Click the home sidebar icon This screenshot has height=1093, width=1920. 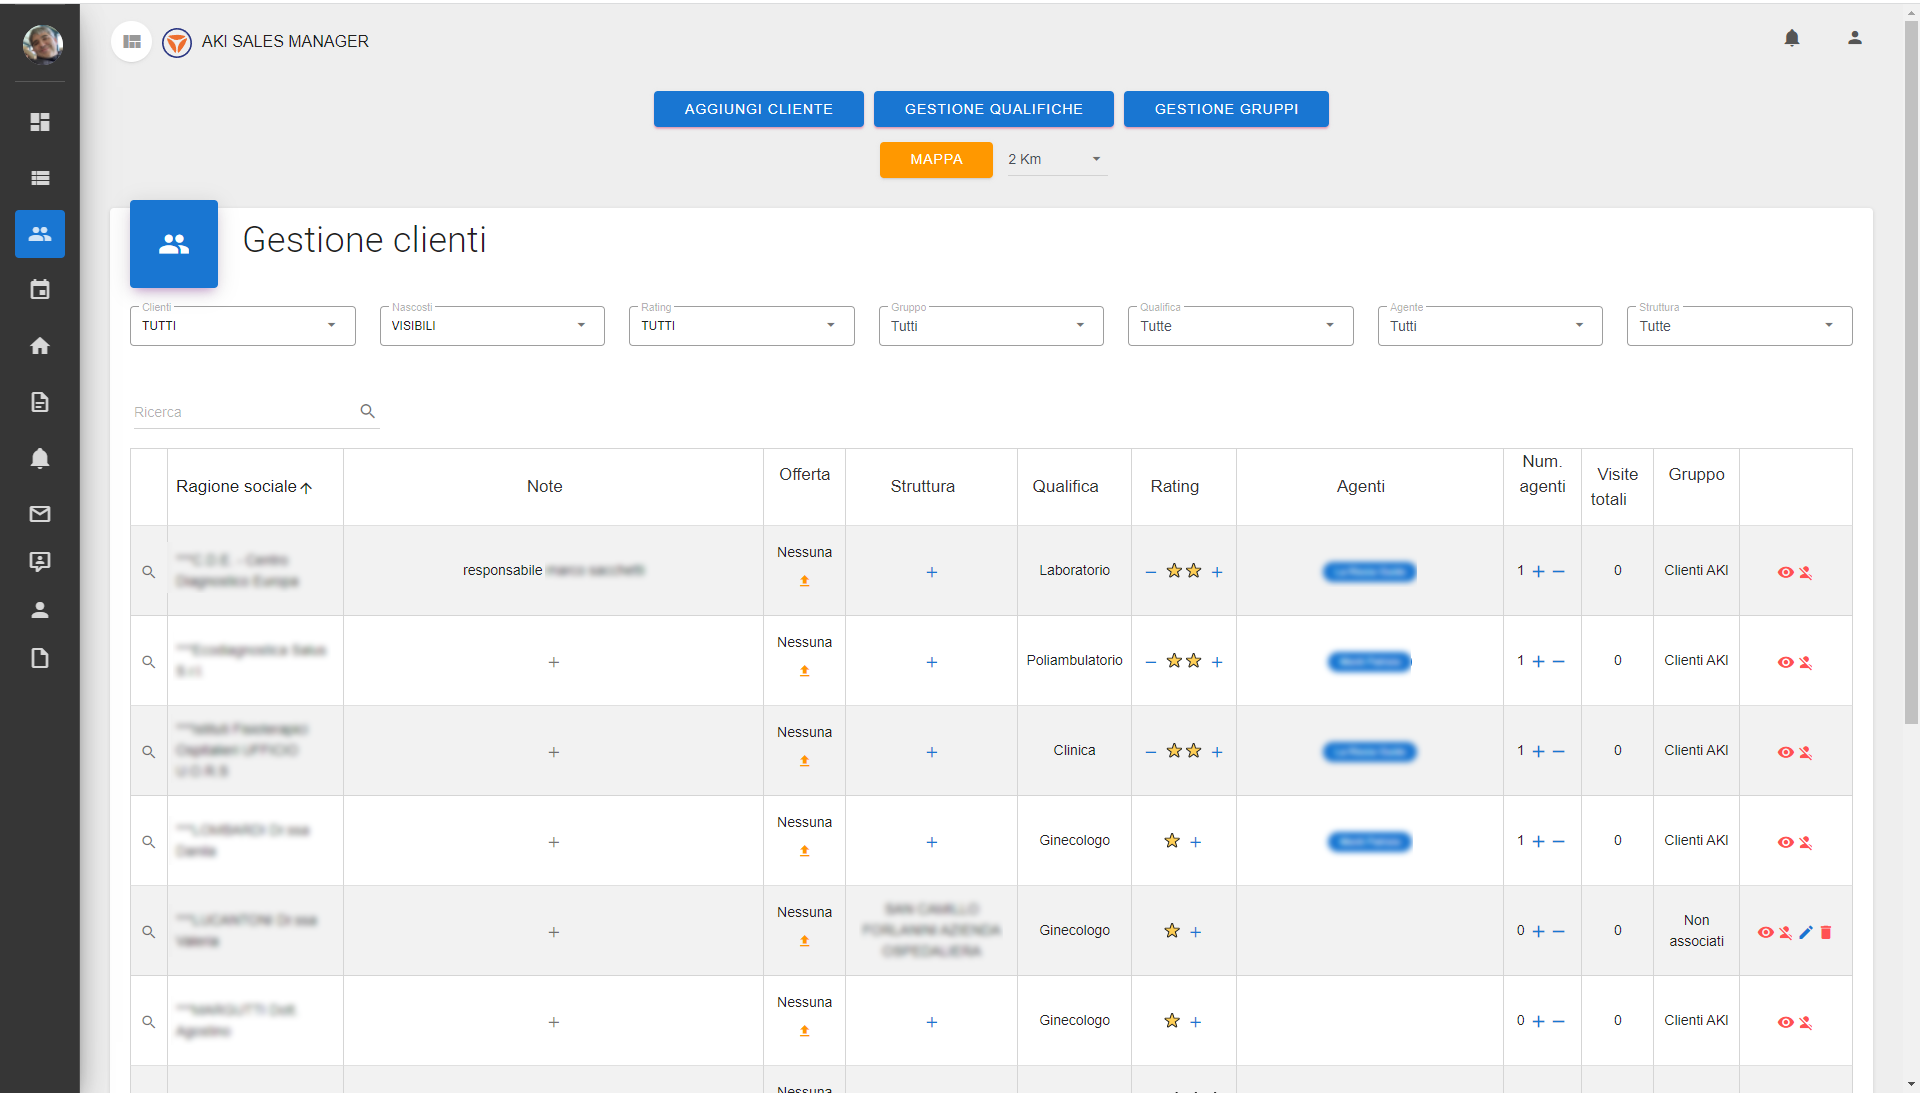point(40,346)
